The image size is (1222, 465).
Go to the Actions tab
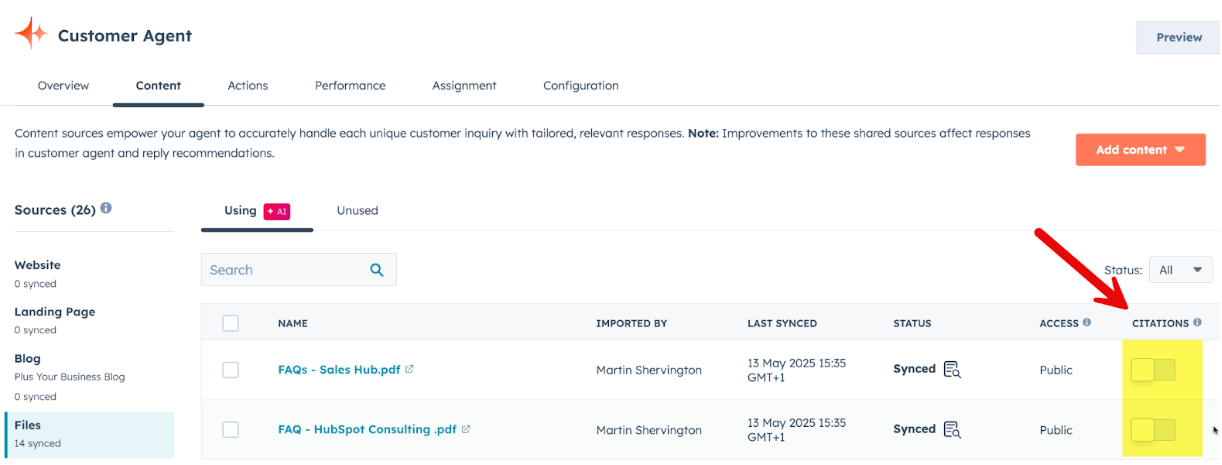(x=248, y=86)
